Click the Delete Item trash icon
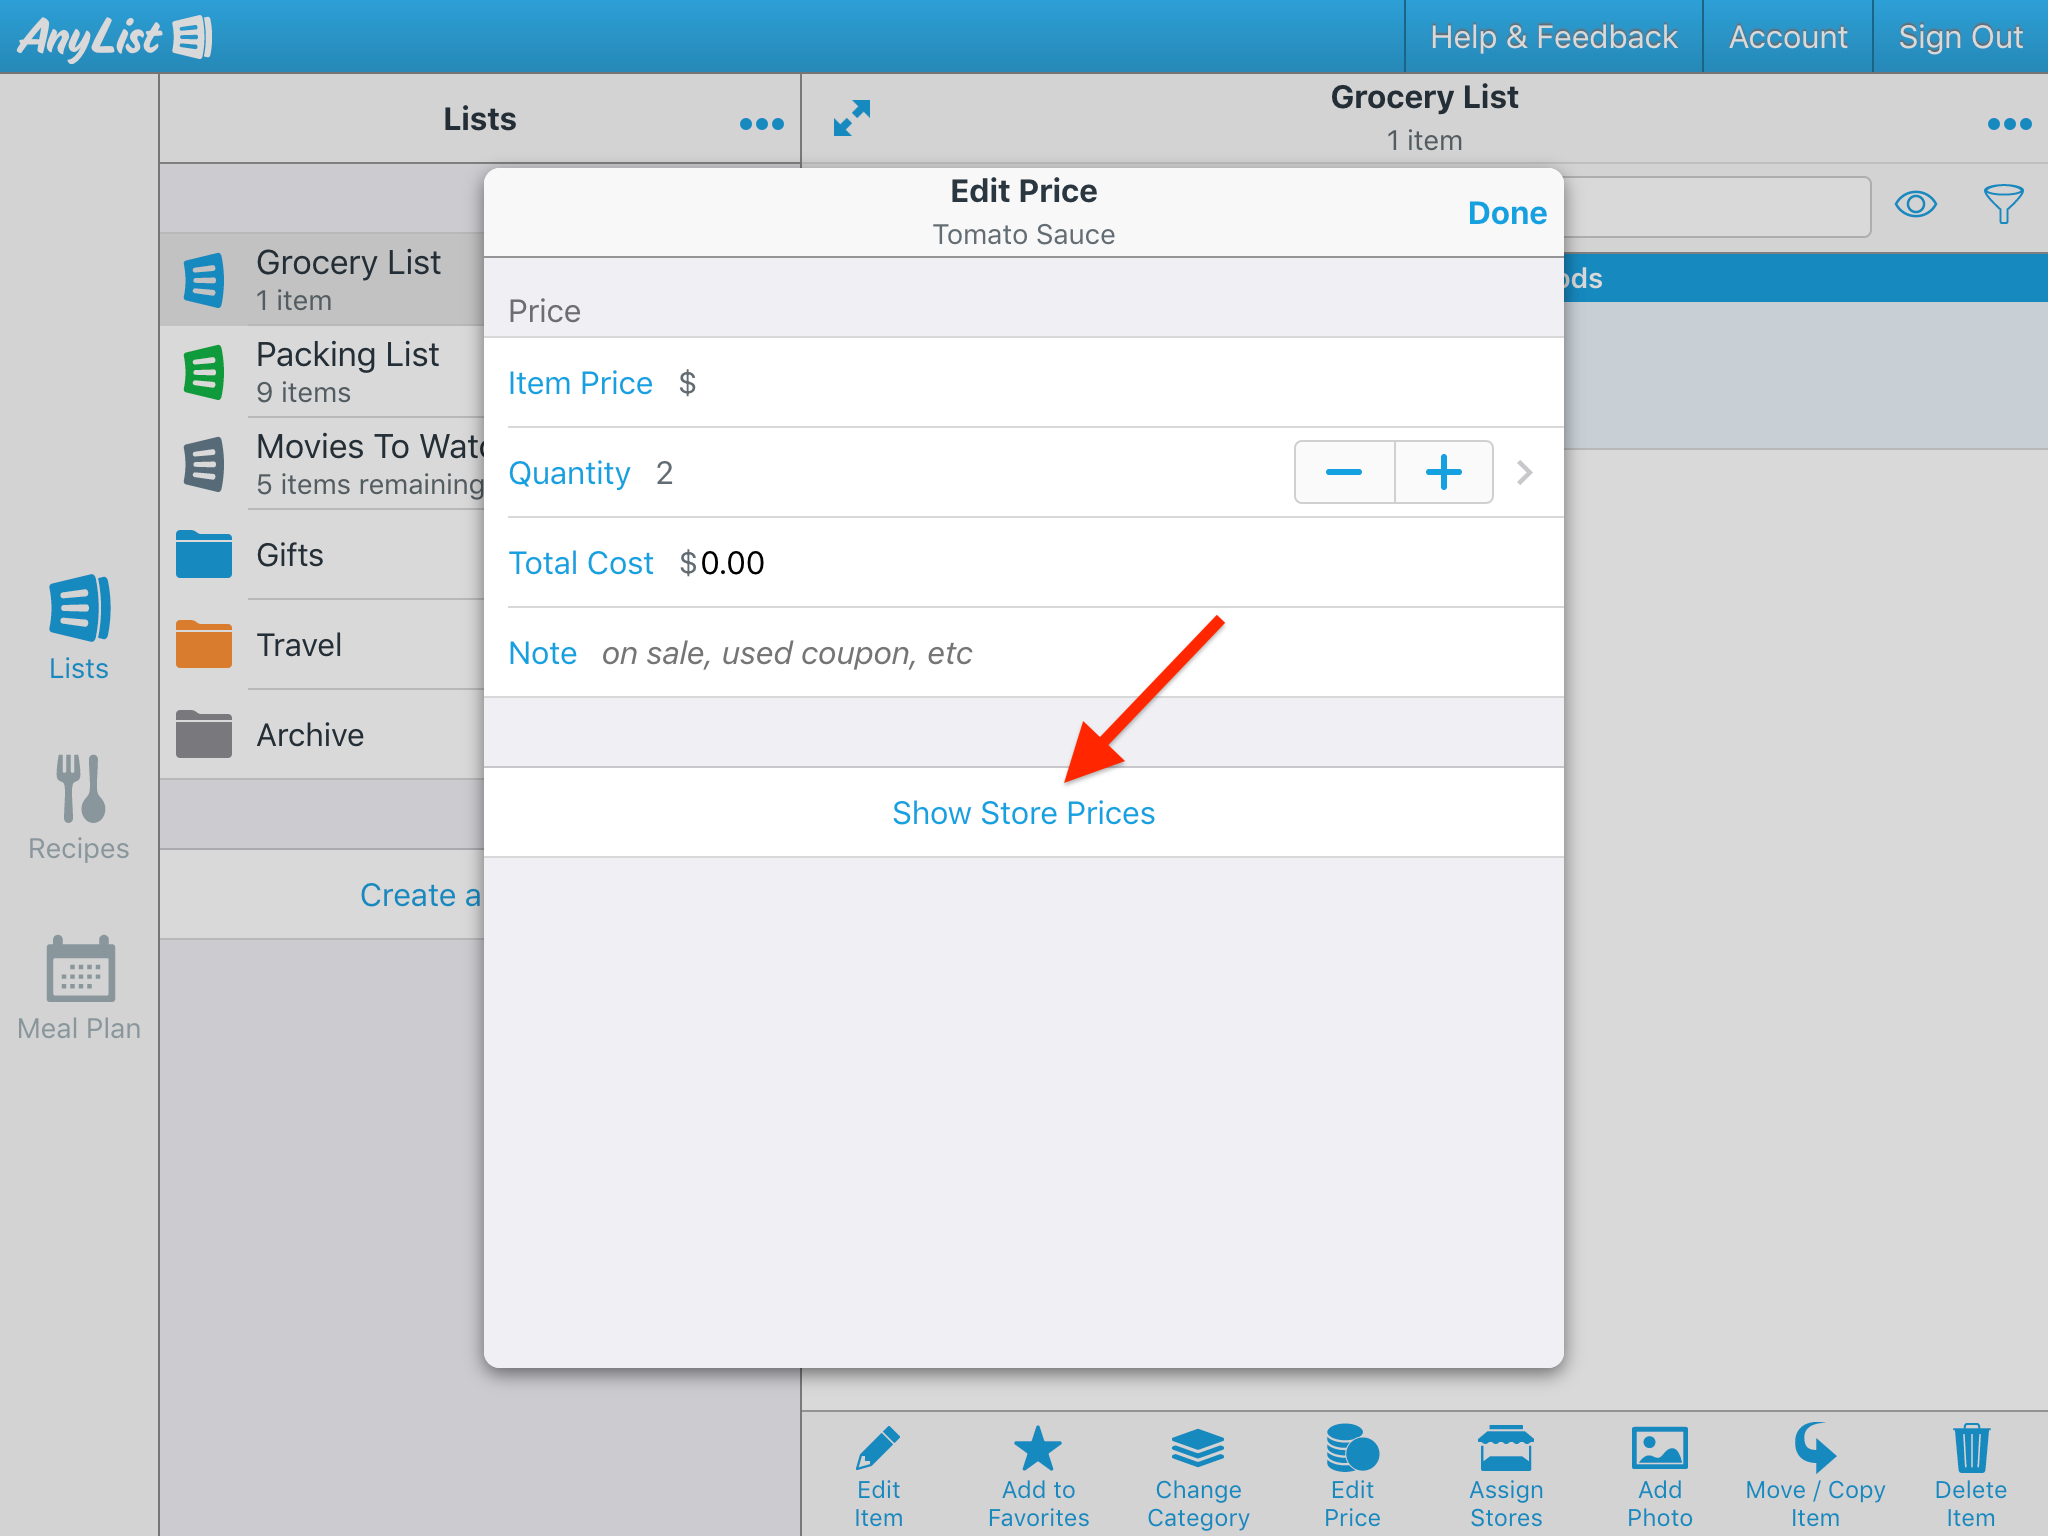This screenshot has width=2048, height=1536. [x=1970, y=1449]
